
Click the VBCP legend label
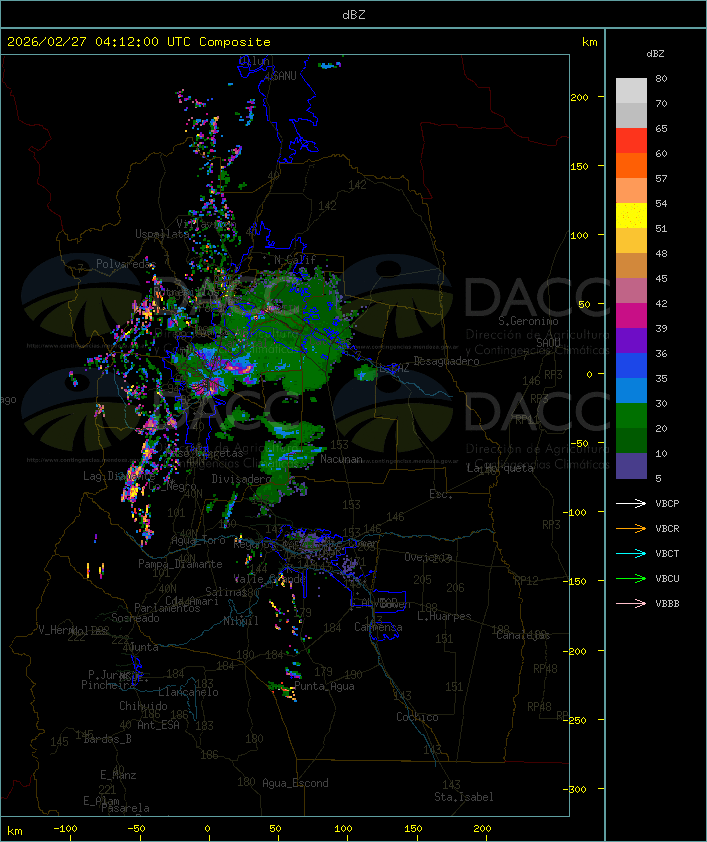click(667, 504)
